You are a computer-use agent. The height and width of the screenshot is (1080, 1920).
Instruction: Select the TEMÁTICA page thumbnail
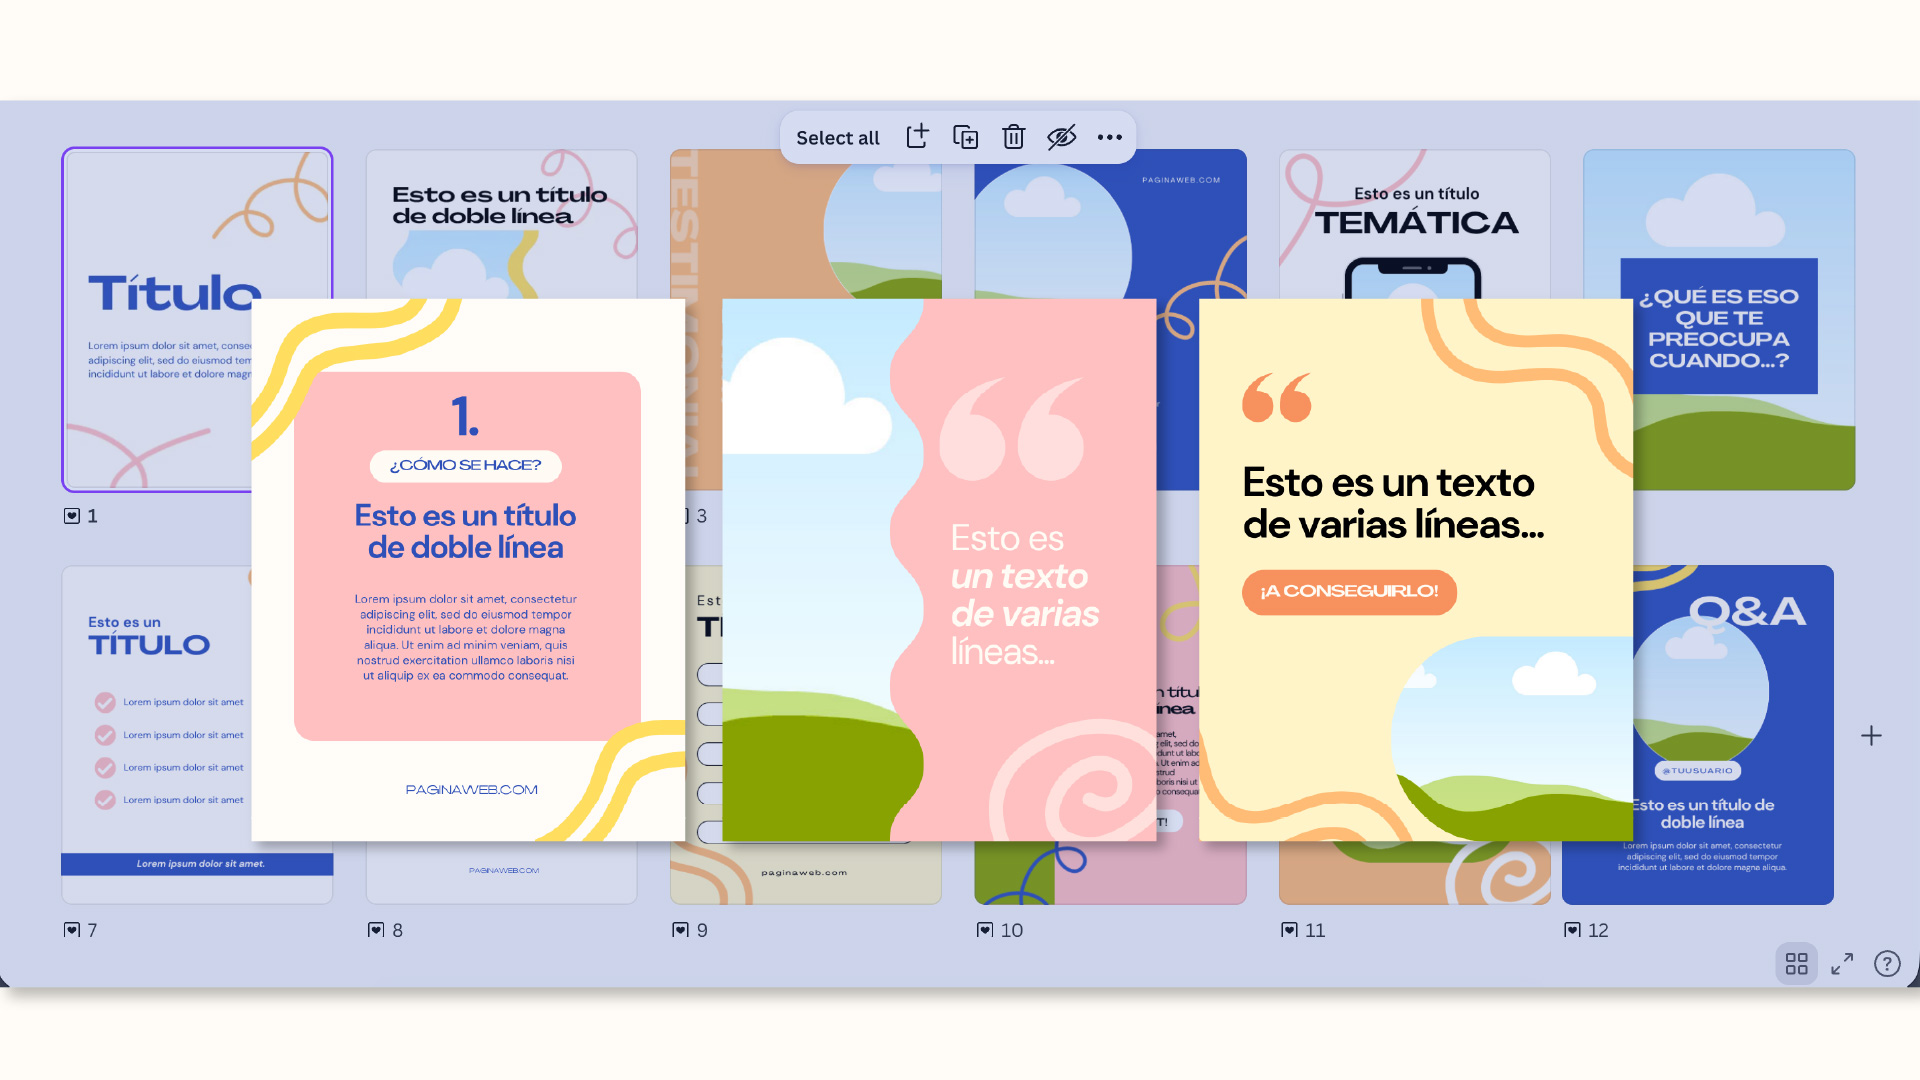point(1415,224)
